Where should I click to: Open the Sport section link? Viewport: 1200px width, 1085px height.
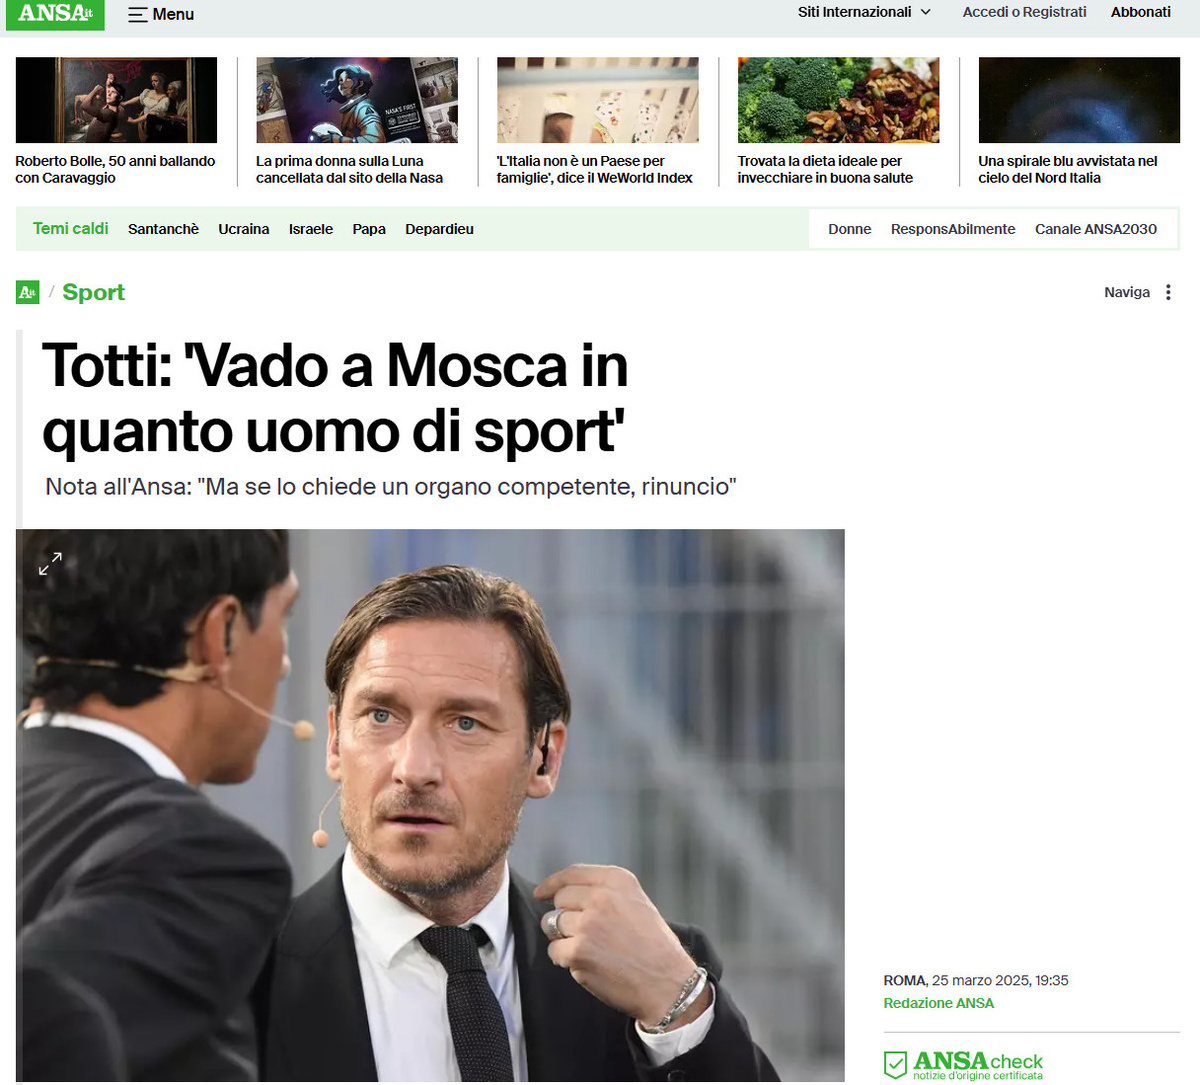(x=94, y=293)
